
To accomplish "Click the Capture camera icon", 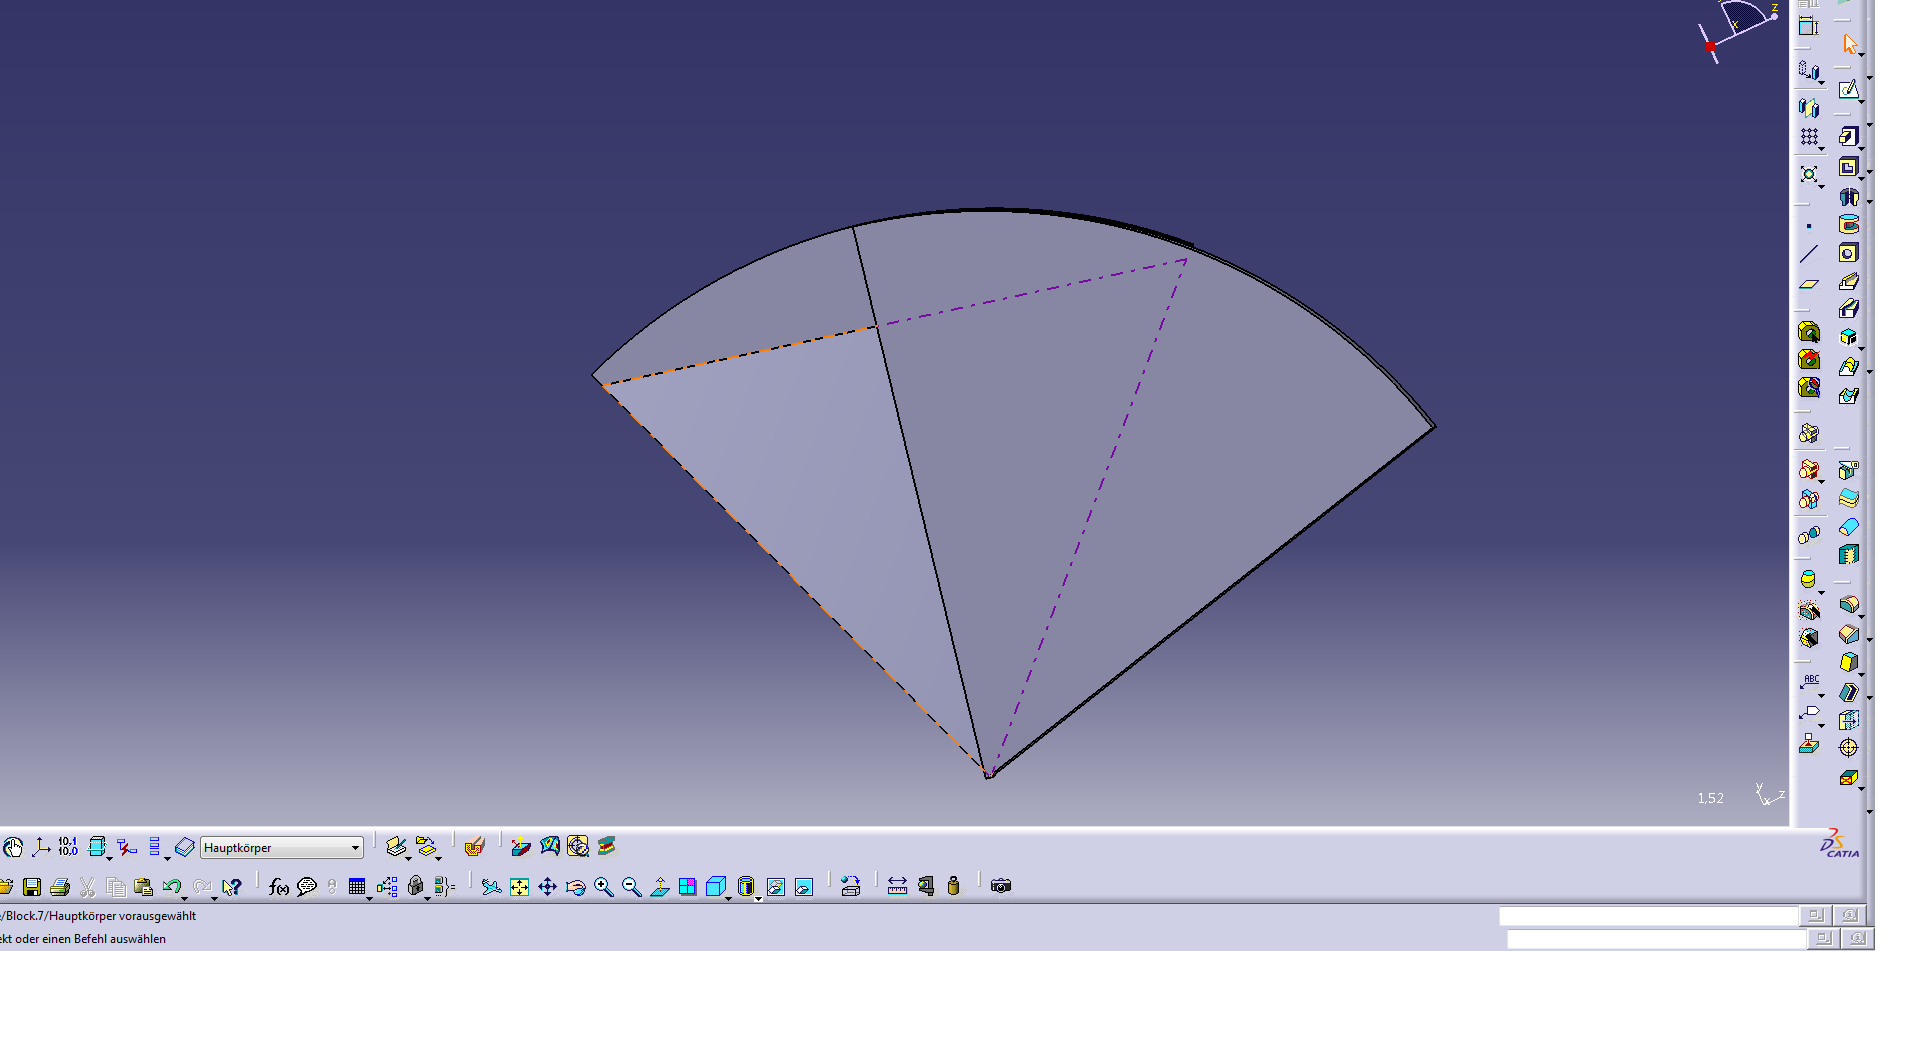I will (1001, 886).
